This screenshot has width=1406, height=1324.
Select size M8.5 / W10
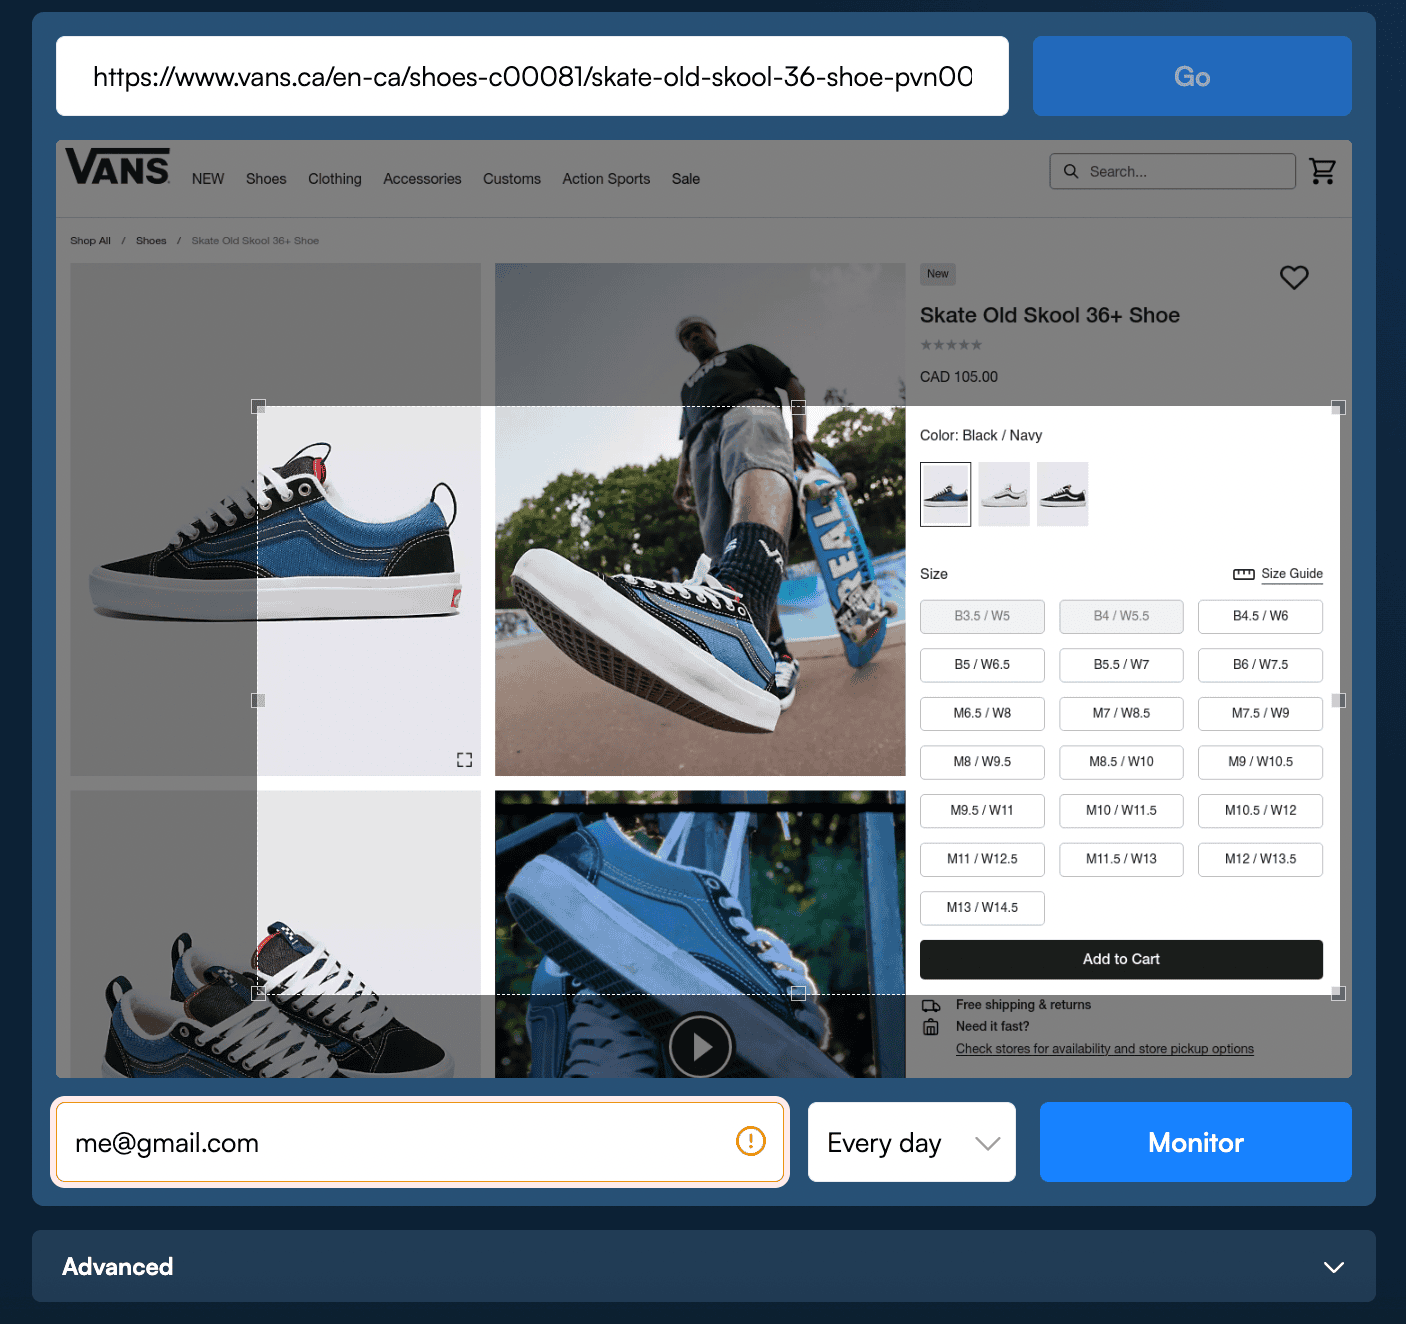pos(1121,762)
